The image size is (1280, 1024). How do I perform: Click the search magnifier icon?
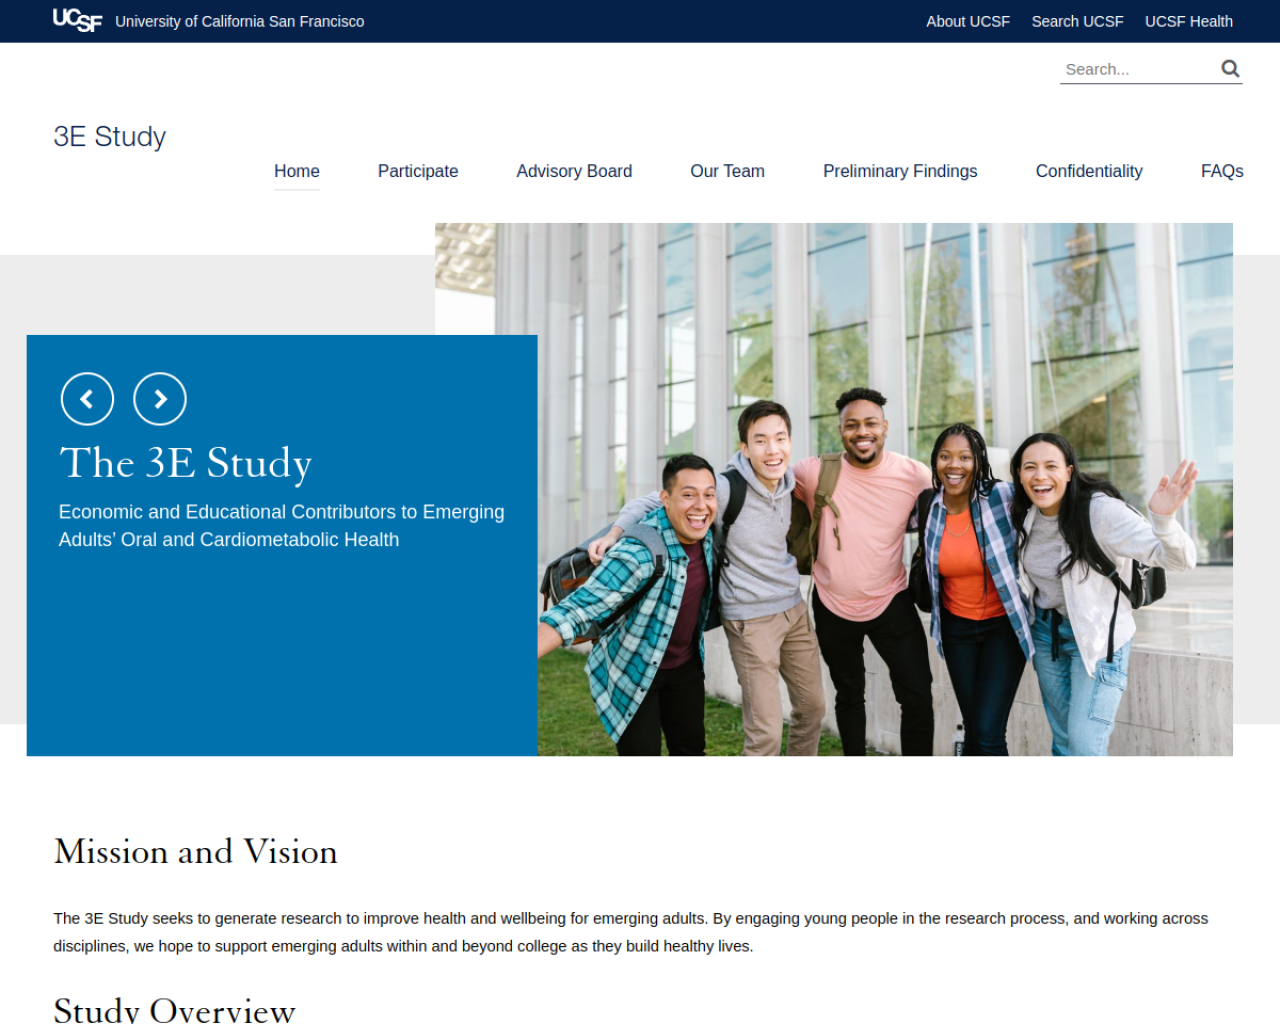point(1230,68)
